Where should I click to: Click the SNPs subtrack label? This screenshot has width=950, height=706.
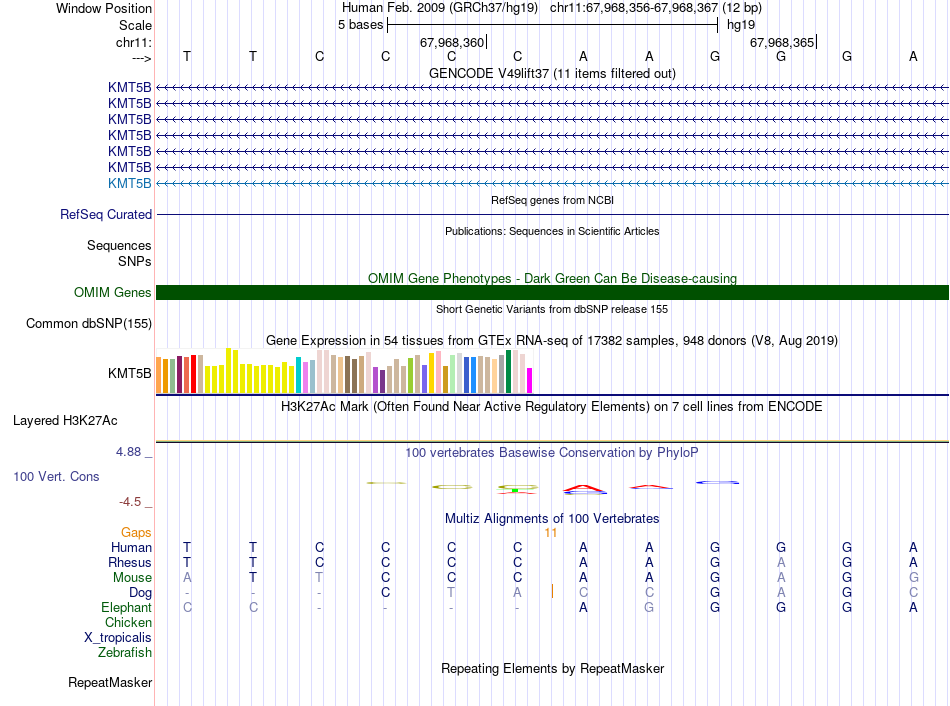(135, 261)
